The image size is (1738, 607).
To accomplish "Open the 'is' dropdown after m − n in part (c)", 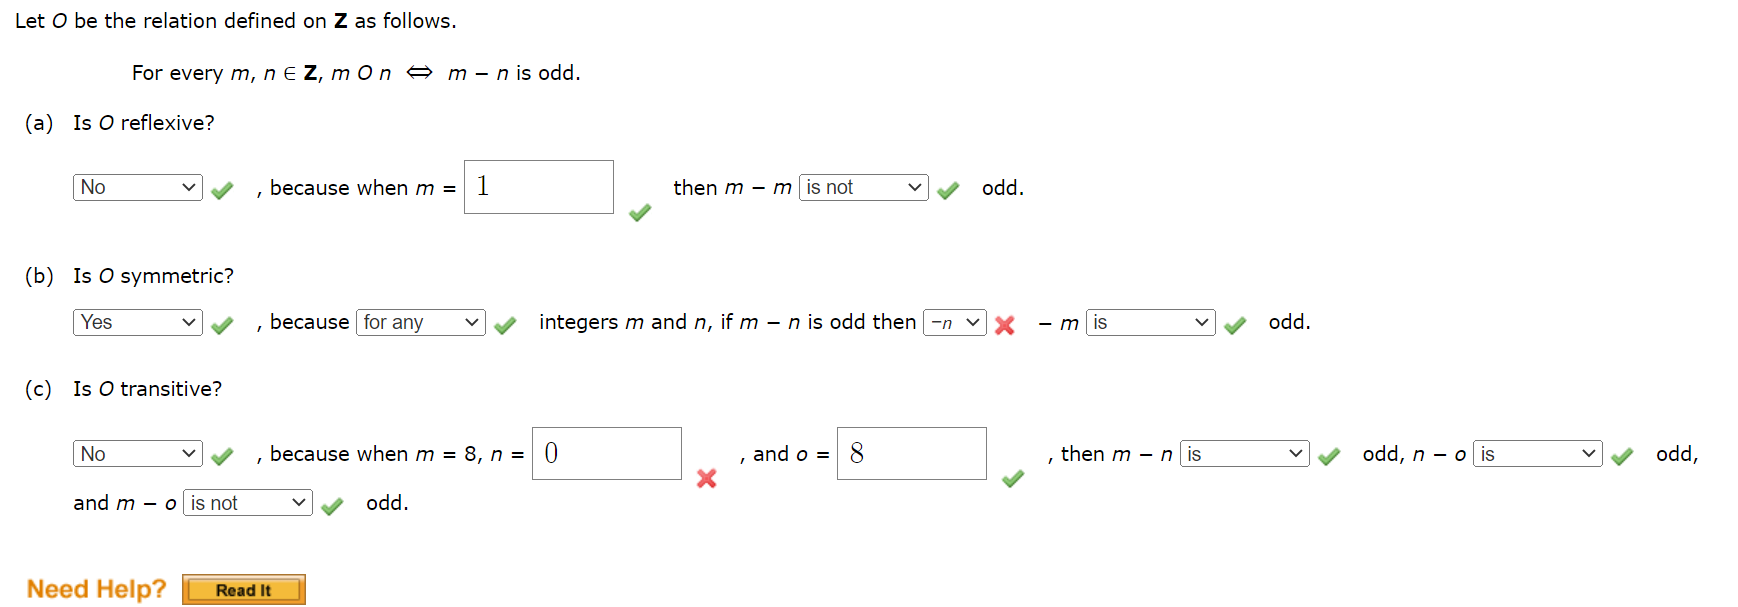I will pos(1243,453).
